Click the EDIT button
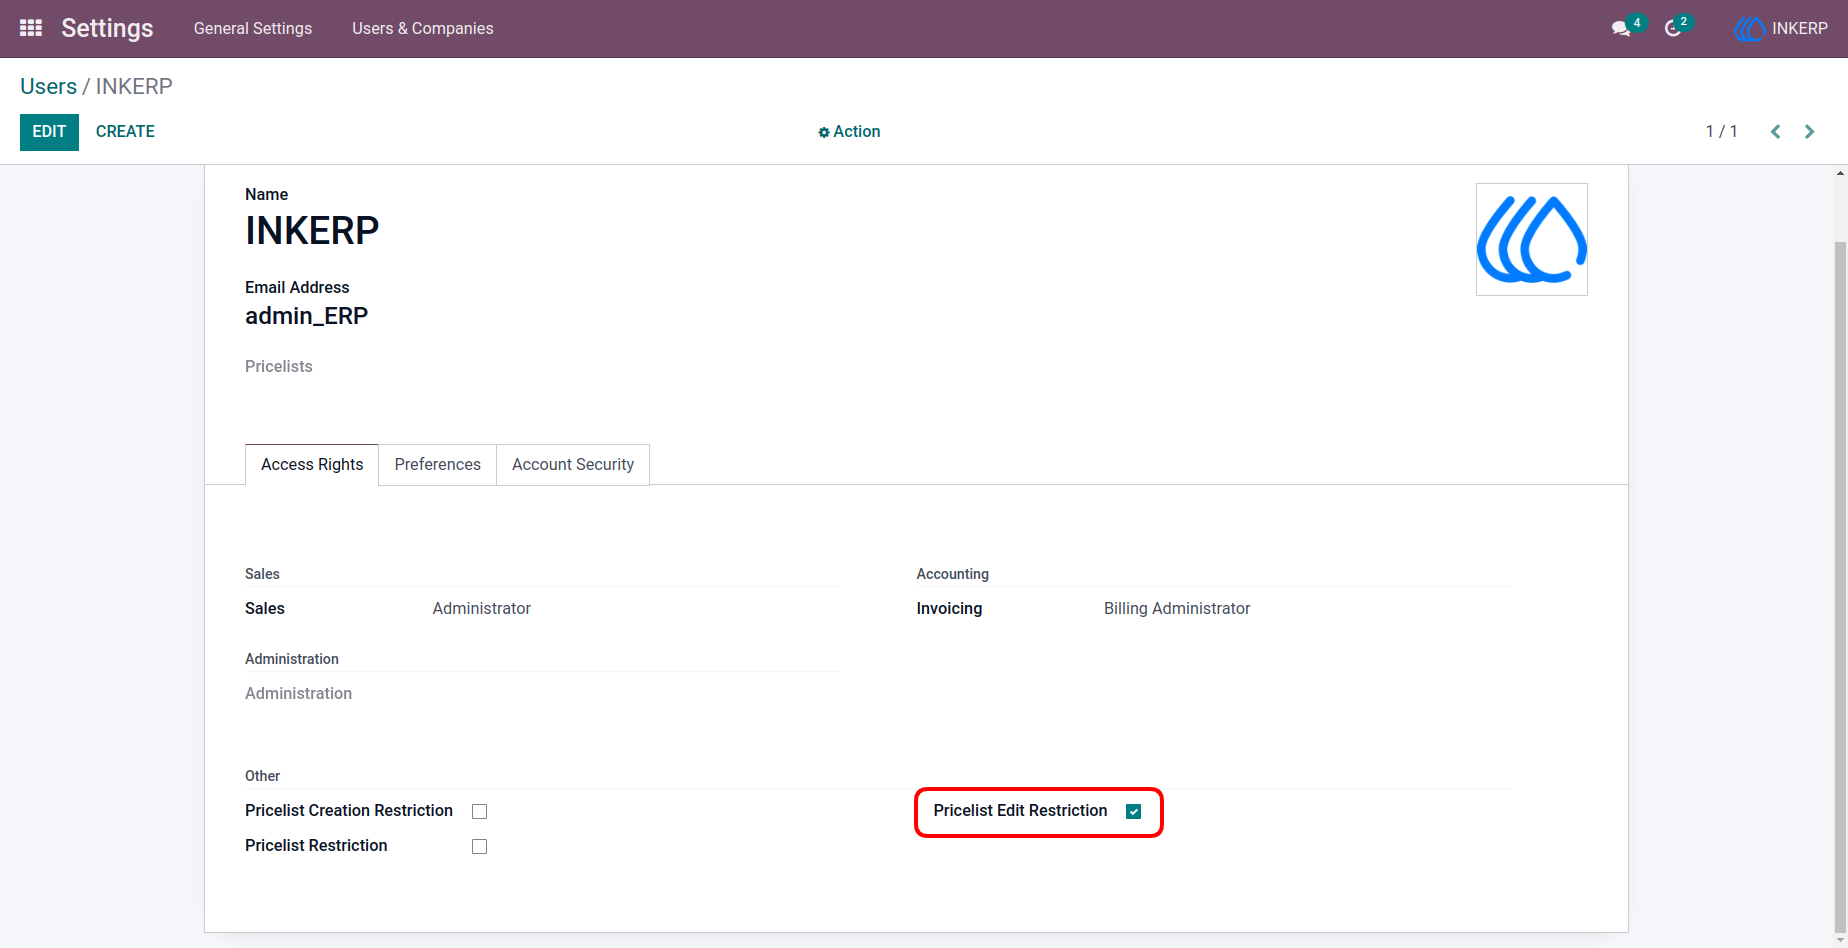1848x948 pixels. click(x=49, y=132)
